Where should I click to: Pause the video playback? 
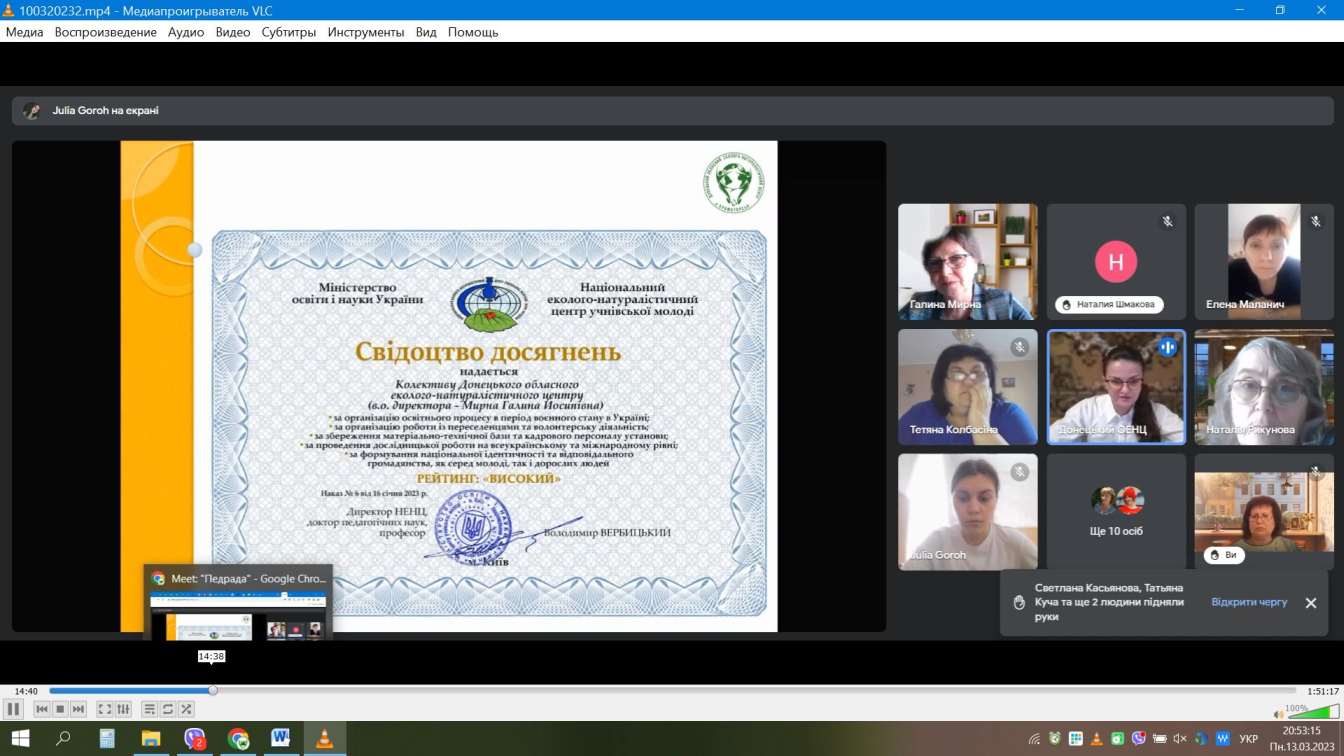(13, 709)
